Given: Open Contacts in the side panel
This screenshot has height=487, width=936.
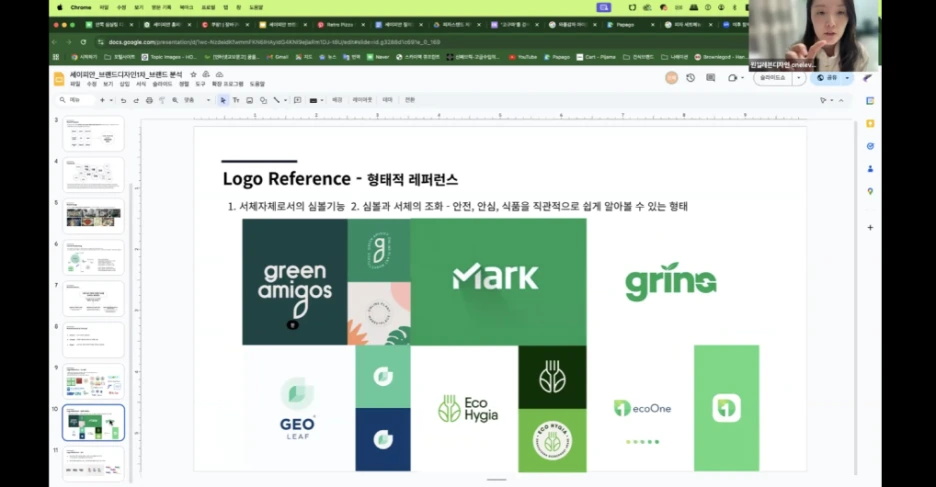Looking at the screenshot, I should tap(870, 169).
